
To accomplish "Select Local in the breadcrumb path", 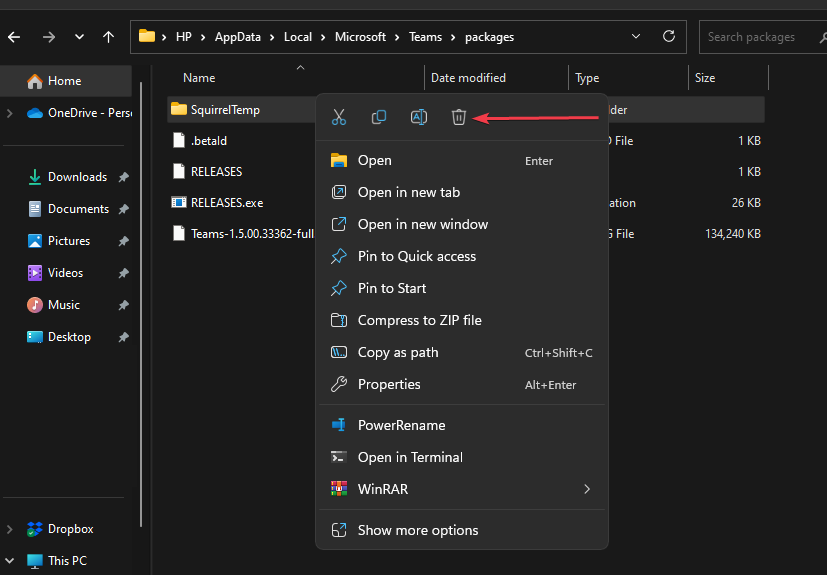I will pyautogui.click(x=297, y=37).
